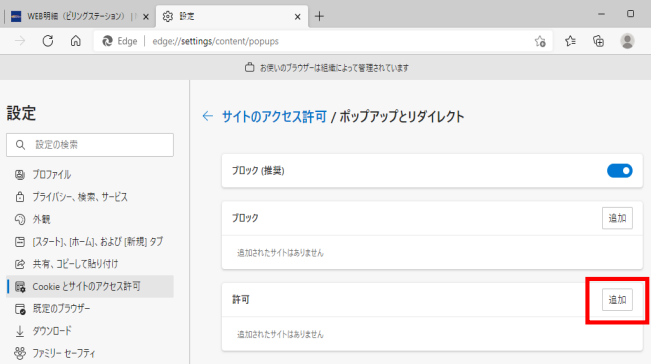This screenshot has width=656, height=364.
Task: Click 追加 in the ブロック section
Action: point(617,218)
